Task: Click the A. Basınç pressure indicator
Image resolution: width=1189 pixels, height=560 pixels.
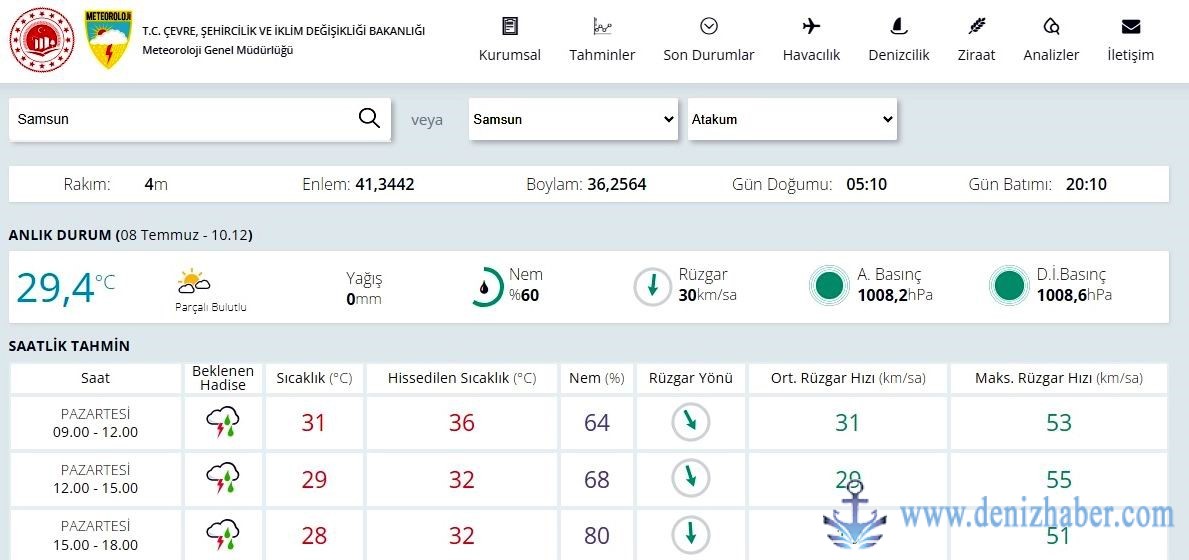Action: [828, 287]
